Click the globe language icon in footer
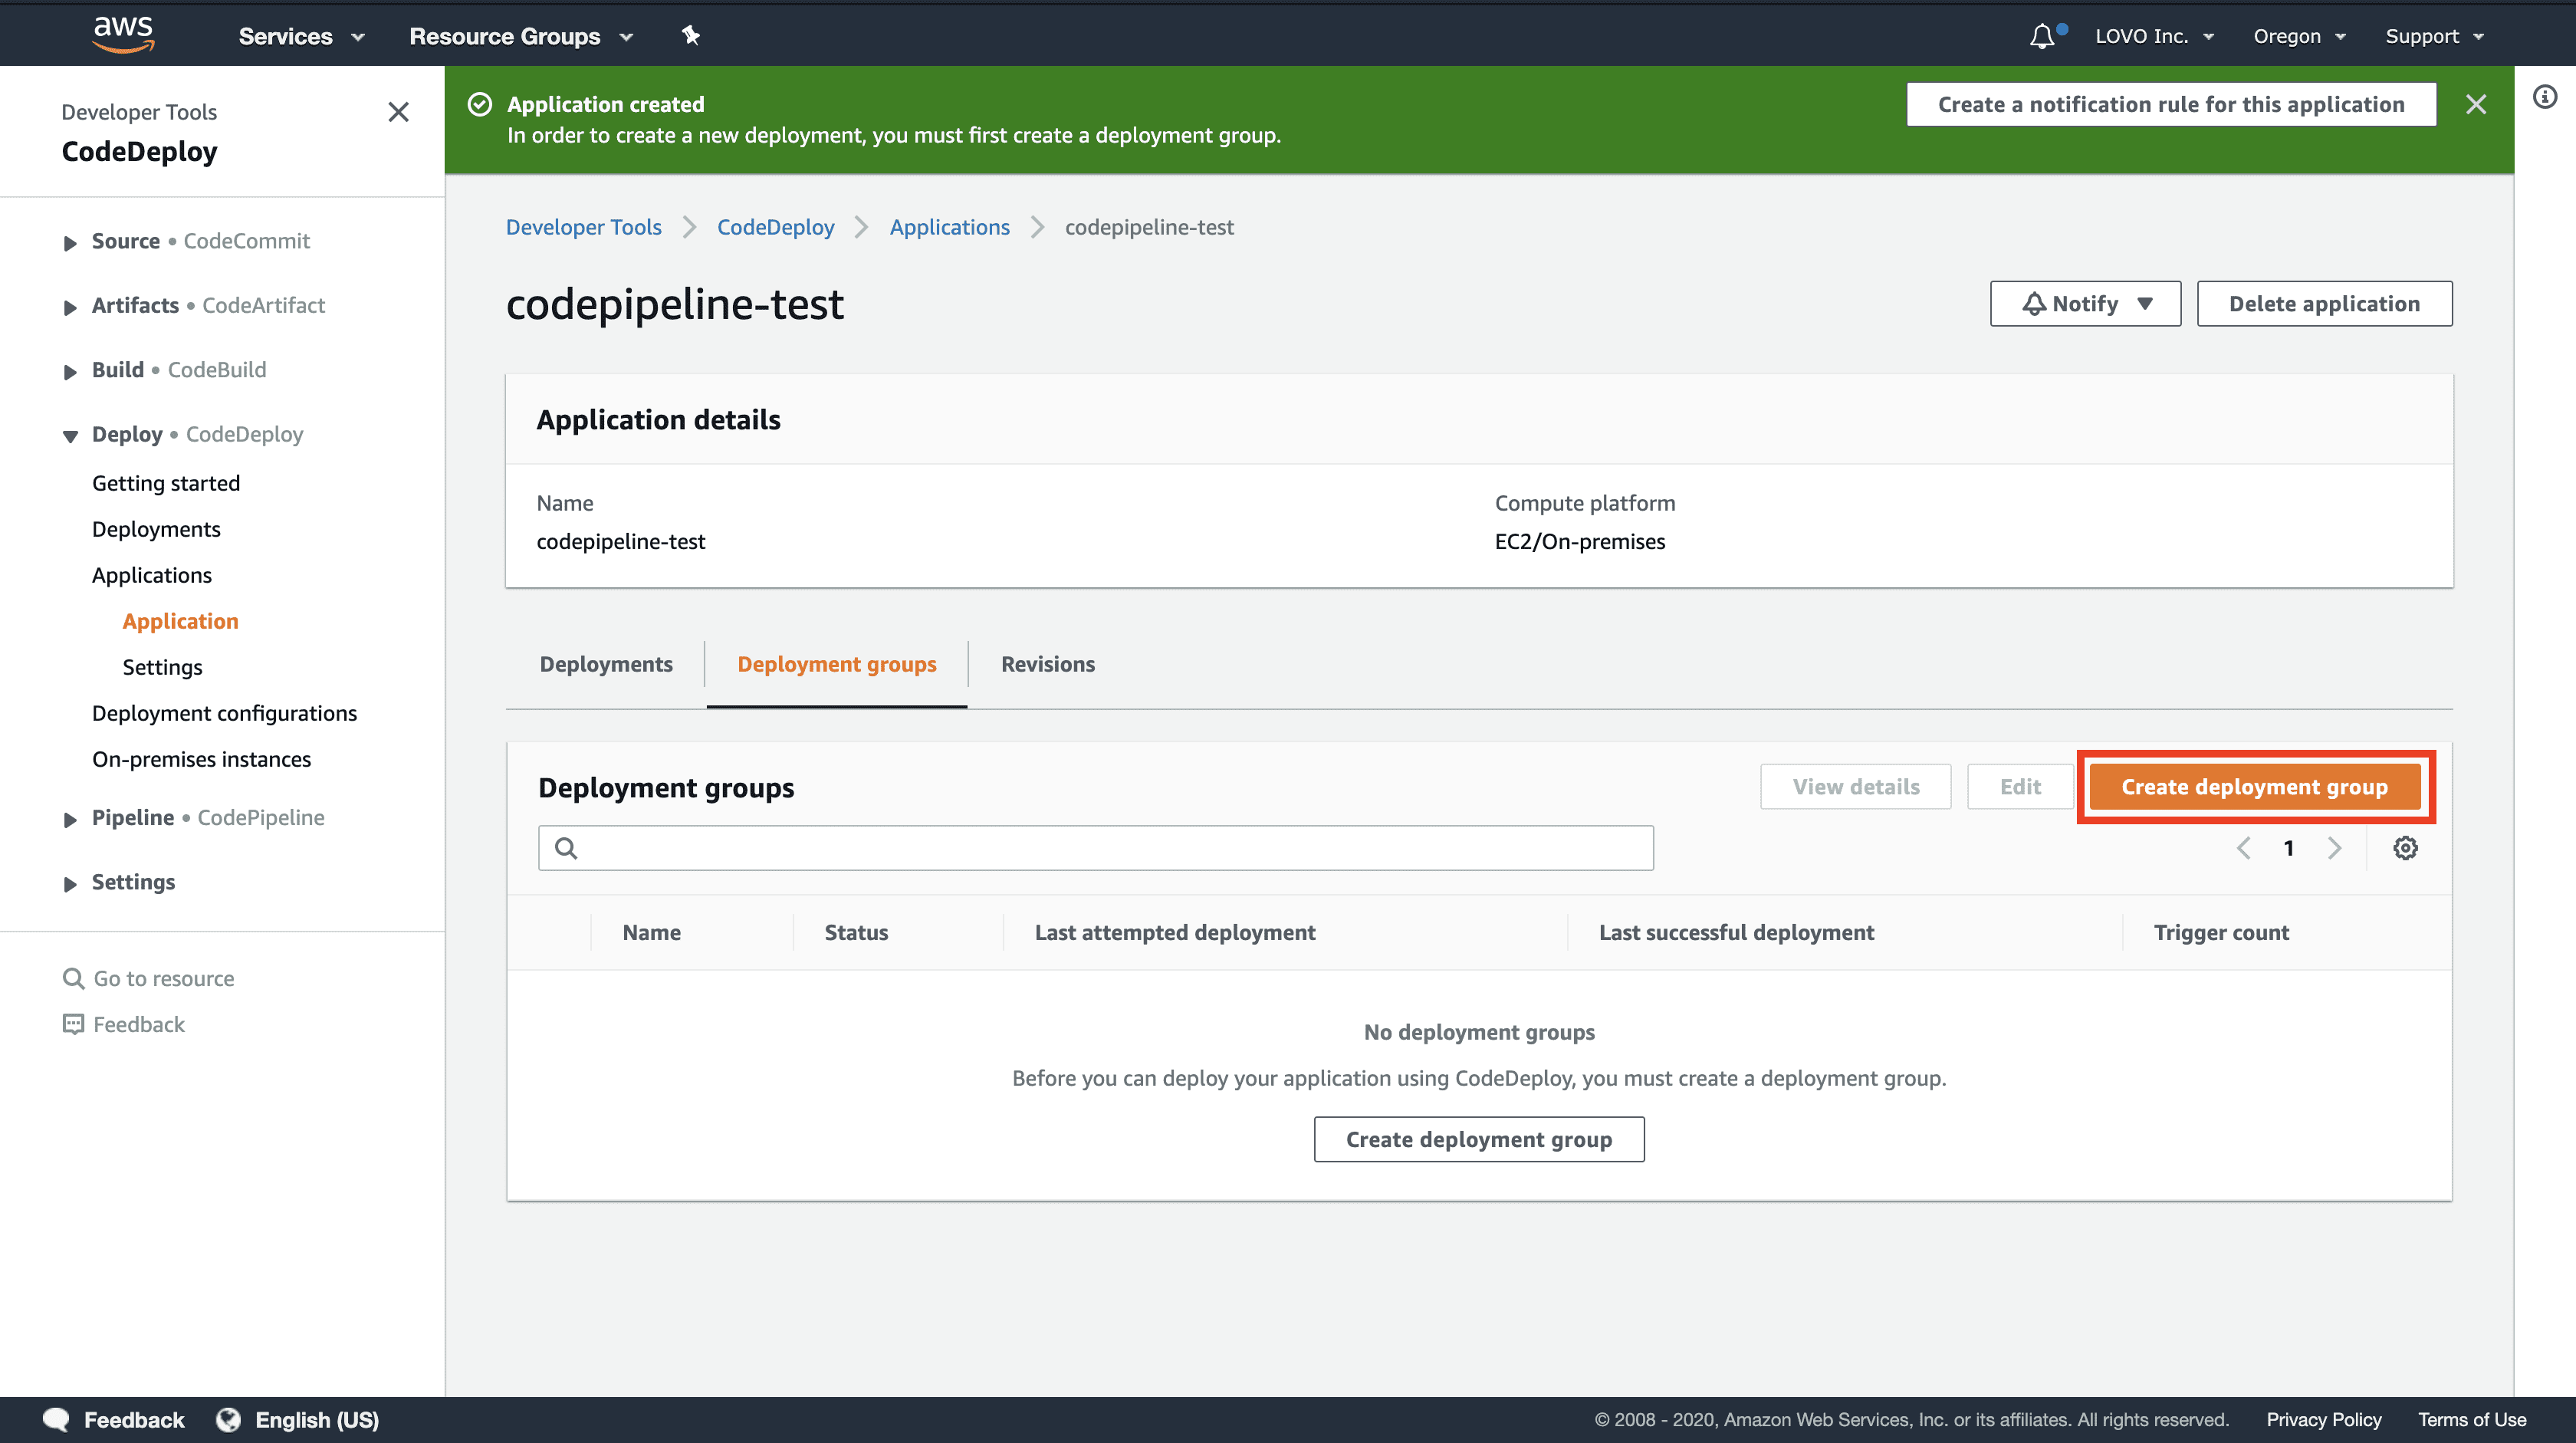Screen dimensions: 2576x1443 229,1420
